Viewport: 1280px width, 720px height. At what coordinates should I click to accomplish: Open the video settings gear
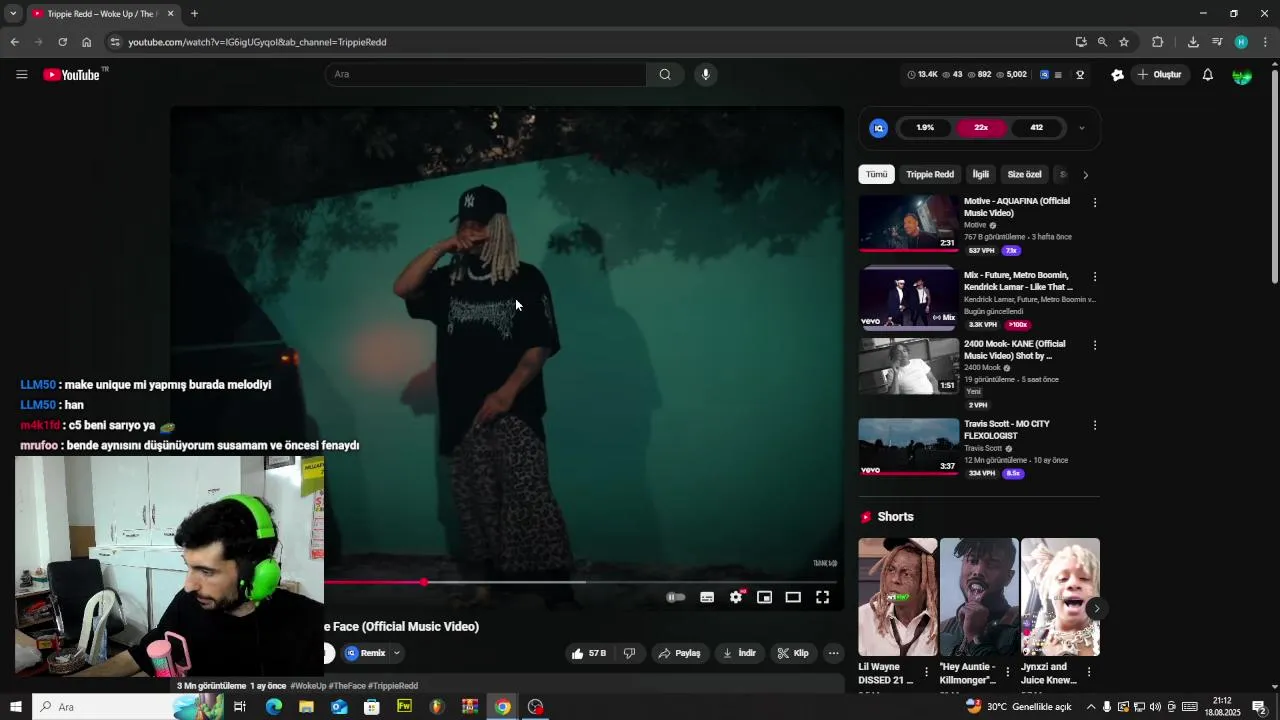[x=736, y=597]
